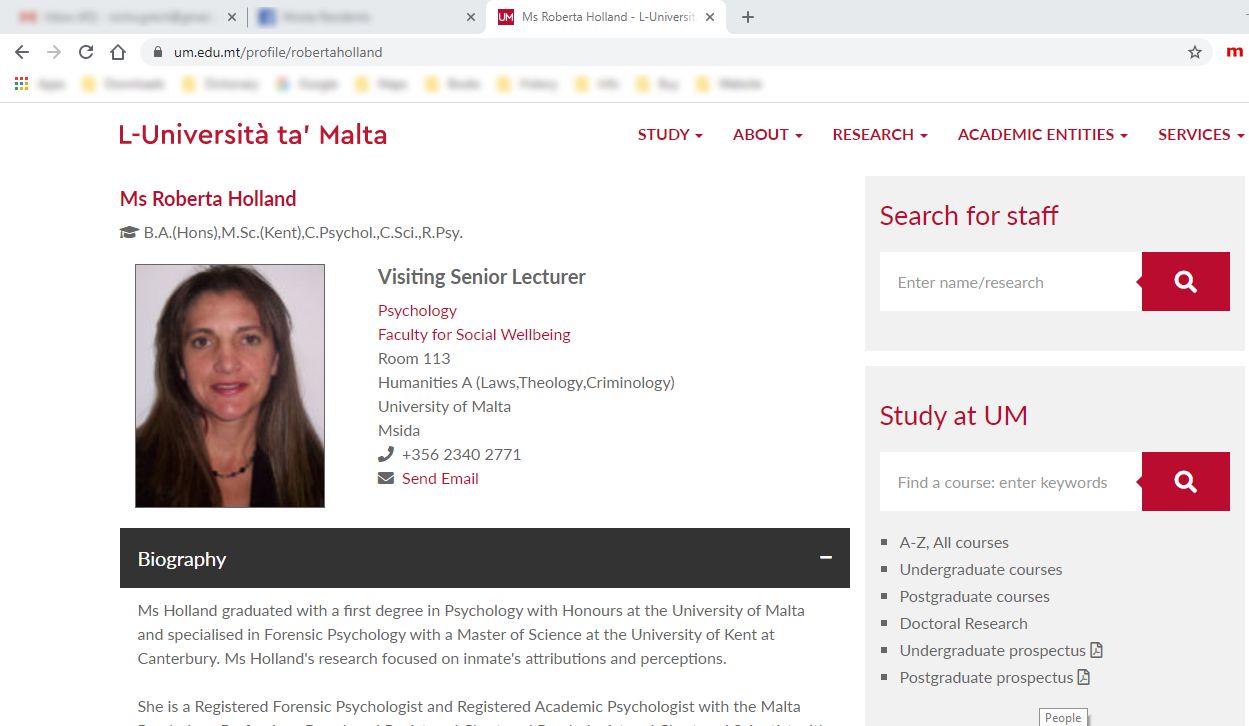Open the browser home page
The height and width of the screenshot is (726, 1249).
[118, 52]
